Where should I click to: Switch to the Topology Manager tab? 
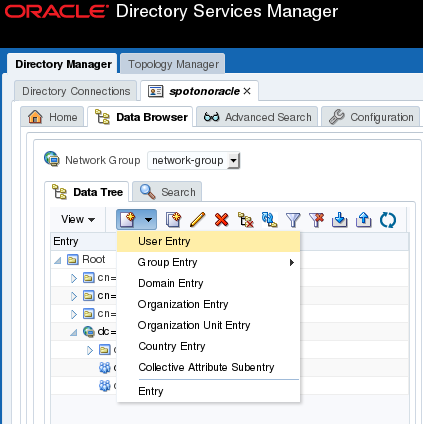(x=173, y=64)
